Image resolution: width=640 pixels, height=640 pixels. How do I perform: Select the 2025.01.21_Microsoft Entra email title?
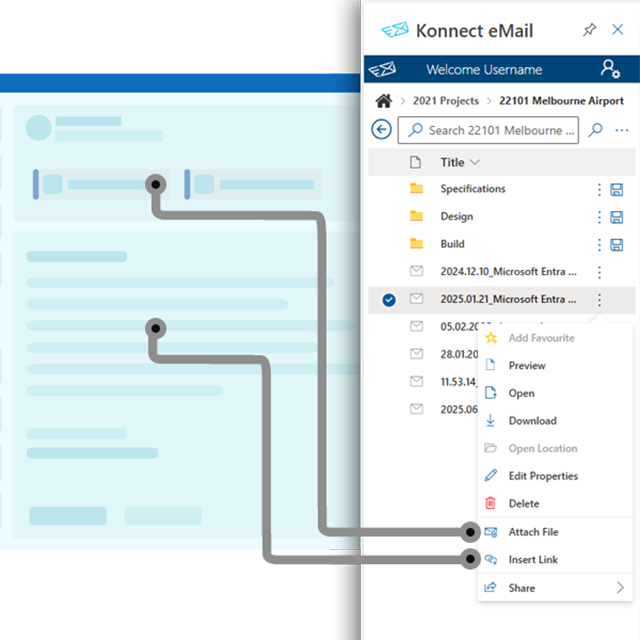508,299
